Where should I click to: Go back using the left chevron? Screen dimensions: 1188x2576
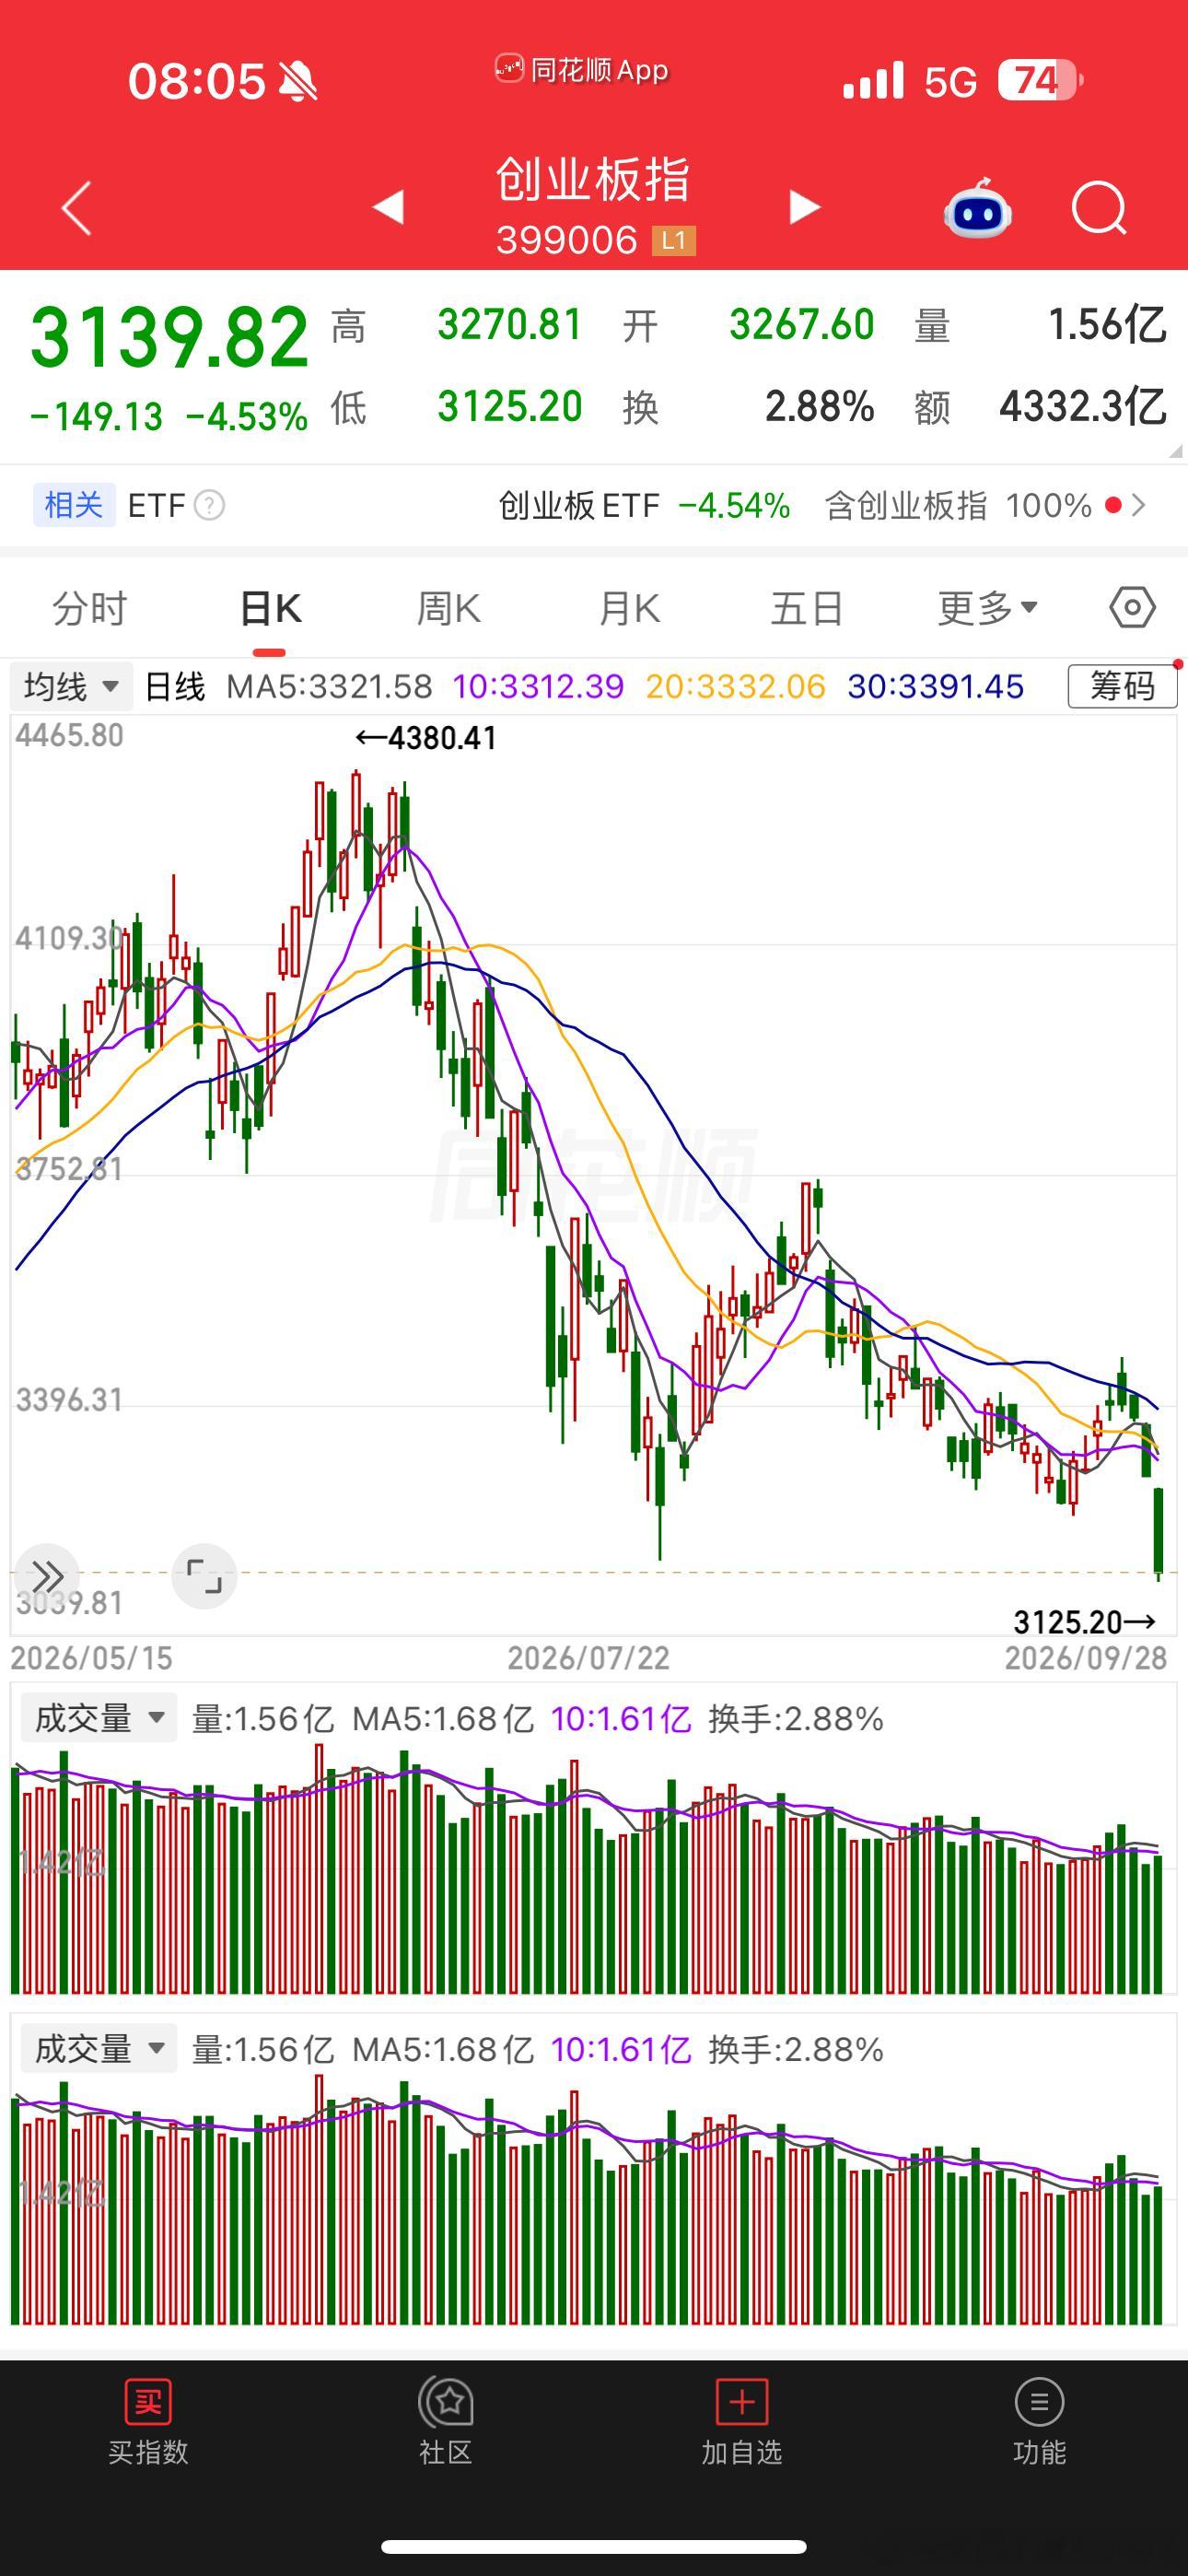pos(77,208)
